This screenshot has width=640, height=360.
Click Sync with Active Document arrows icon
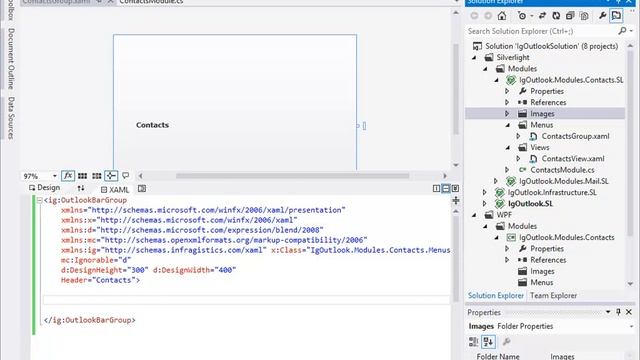[542, 16]
